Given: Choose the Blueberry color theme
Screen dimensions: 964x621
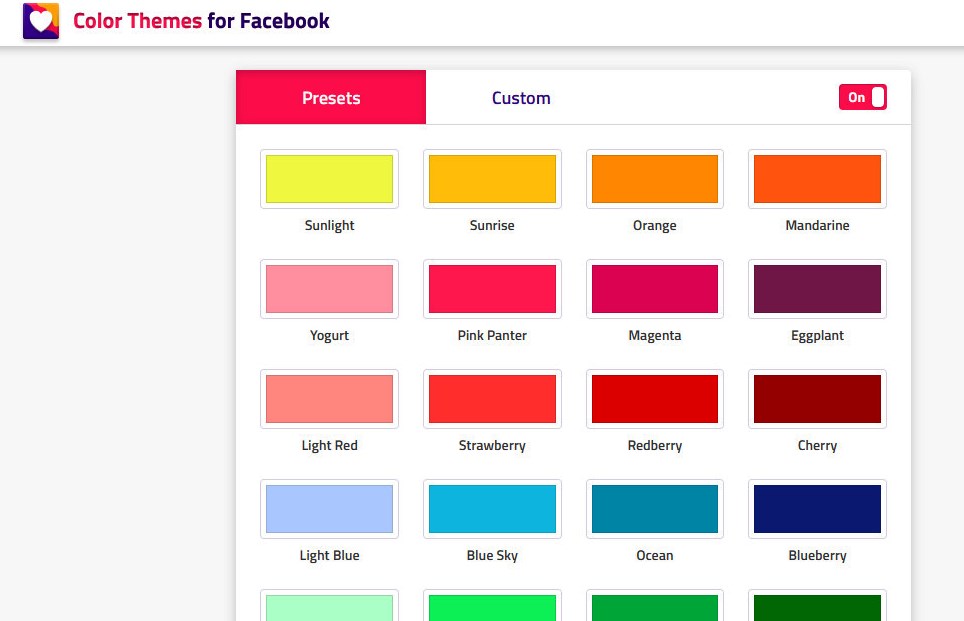Looking at the screenshot, I should click(817, 508).
